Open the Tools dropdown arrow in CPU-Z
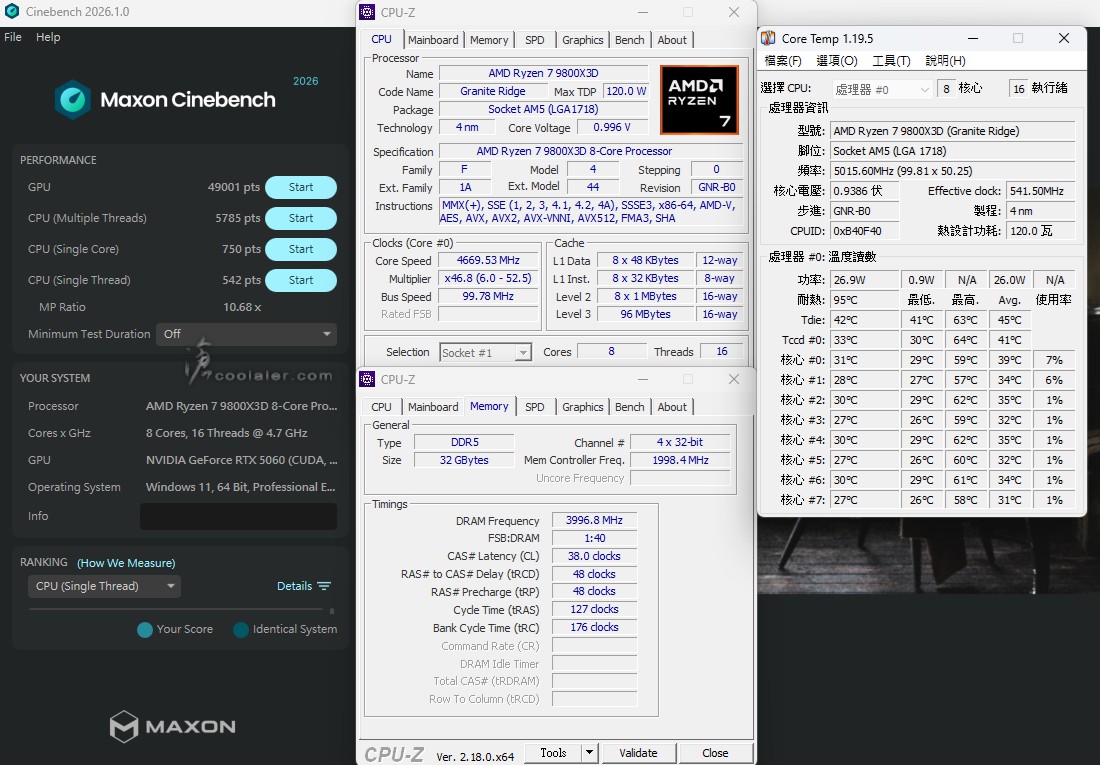Screen dimensions: 1100x765 coord(589,753)
